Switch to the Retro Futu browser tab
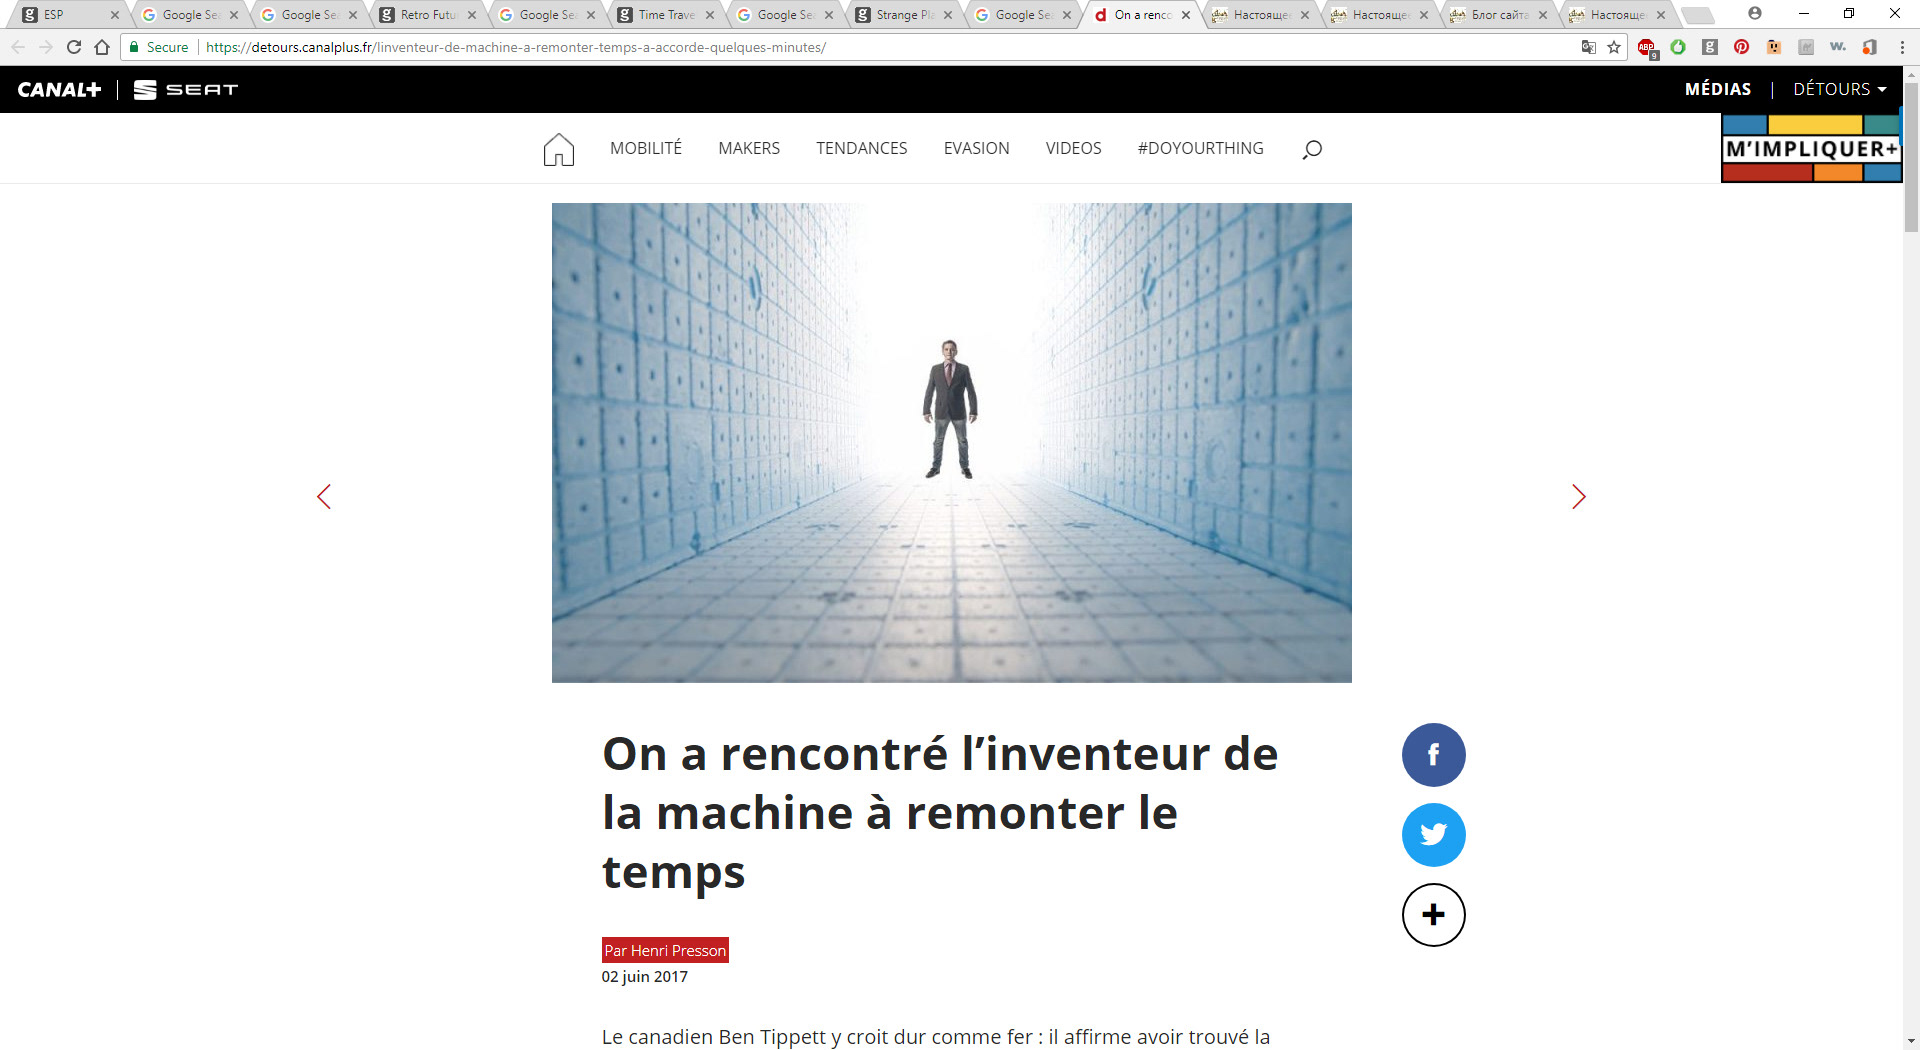Image resolution: width=1920 pixels, height=1050 pixels. coord(428,15)
